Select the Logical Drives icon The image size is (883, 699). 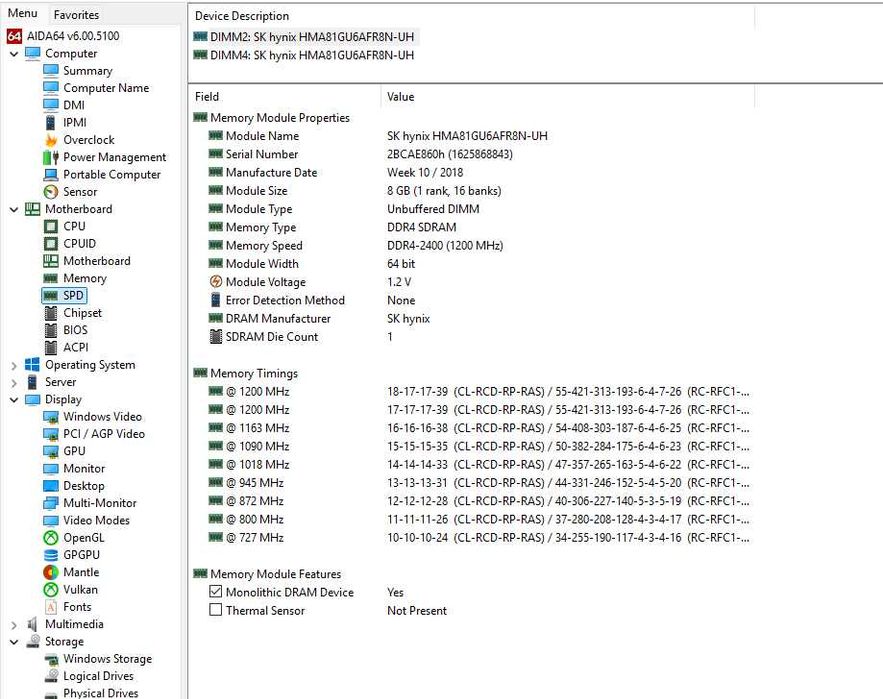[x=51, y=676]
